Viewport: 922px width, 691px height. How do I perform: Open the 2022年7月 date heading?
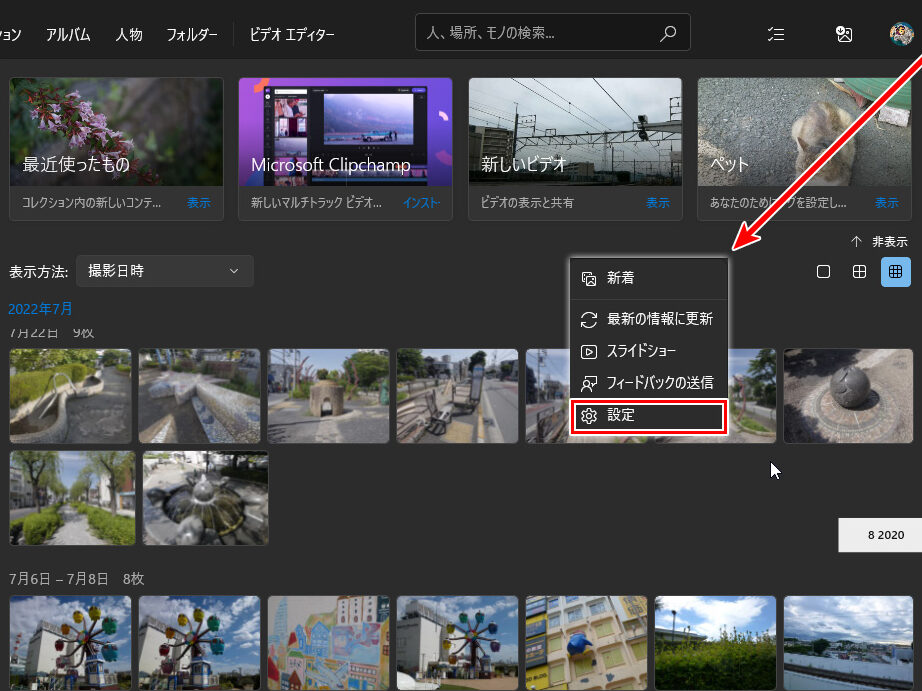(x=41, y=309)
